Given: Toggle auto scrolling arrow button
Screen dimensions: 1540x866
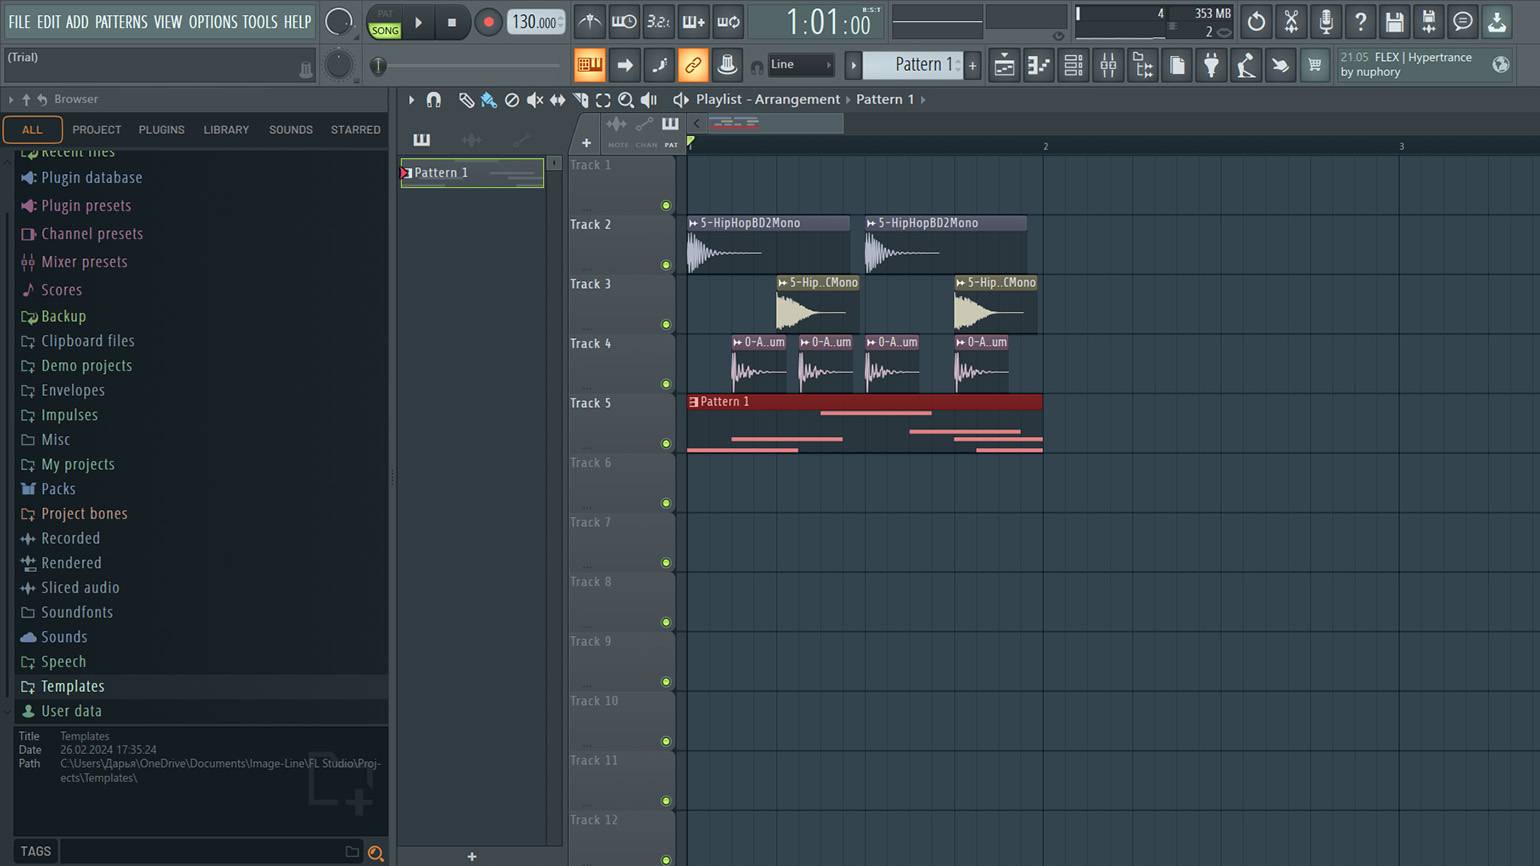Looking at the screenshot, I should coord(624,65).
